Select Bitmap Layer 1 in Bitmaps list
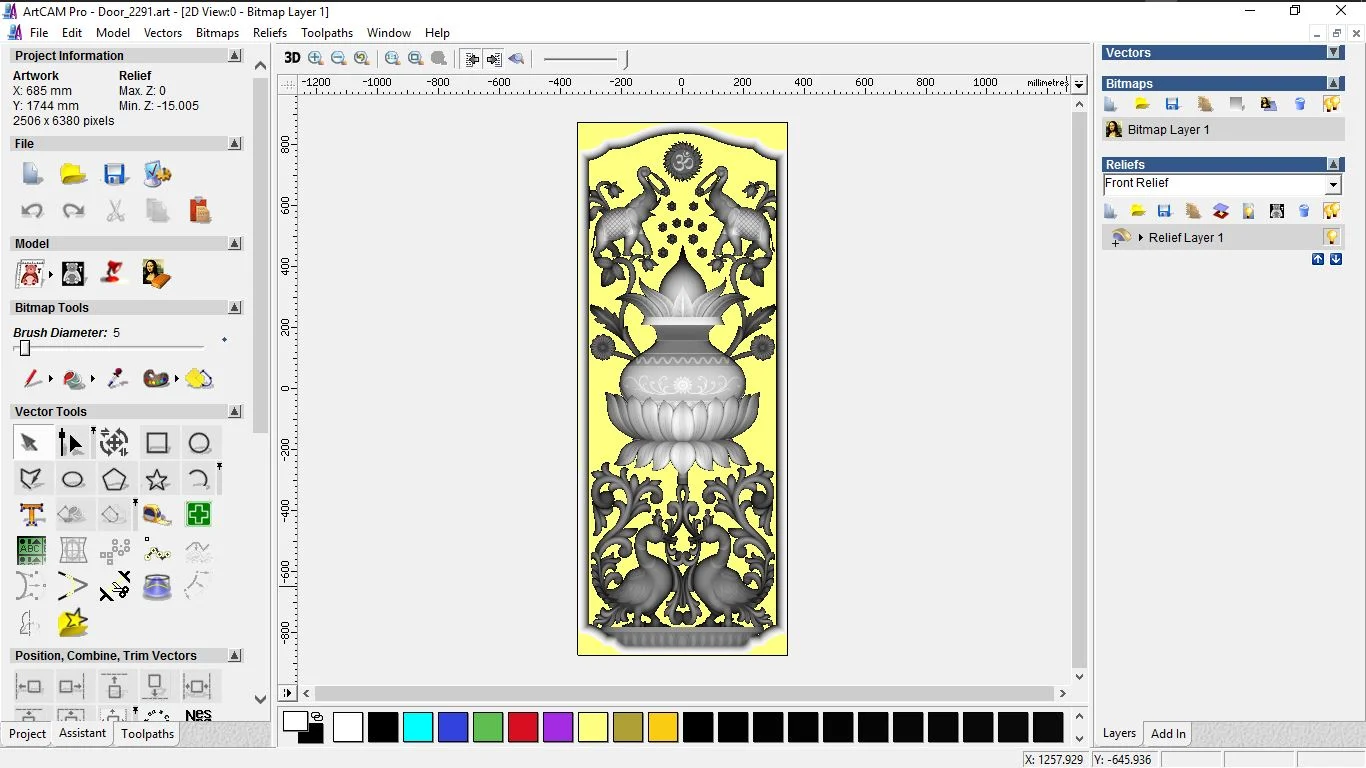Image resolution: width=1366 pixels, height=768 pixels. 1168,130
